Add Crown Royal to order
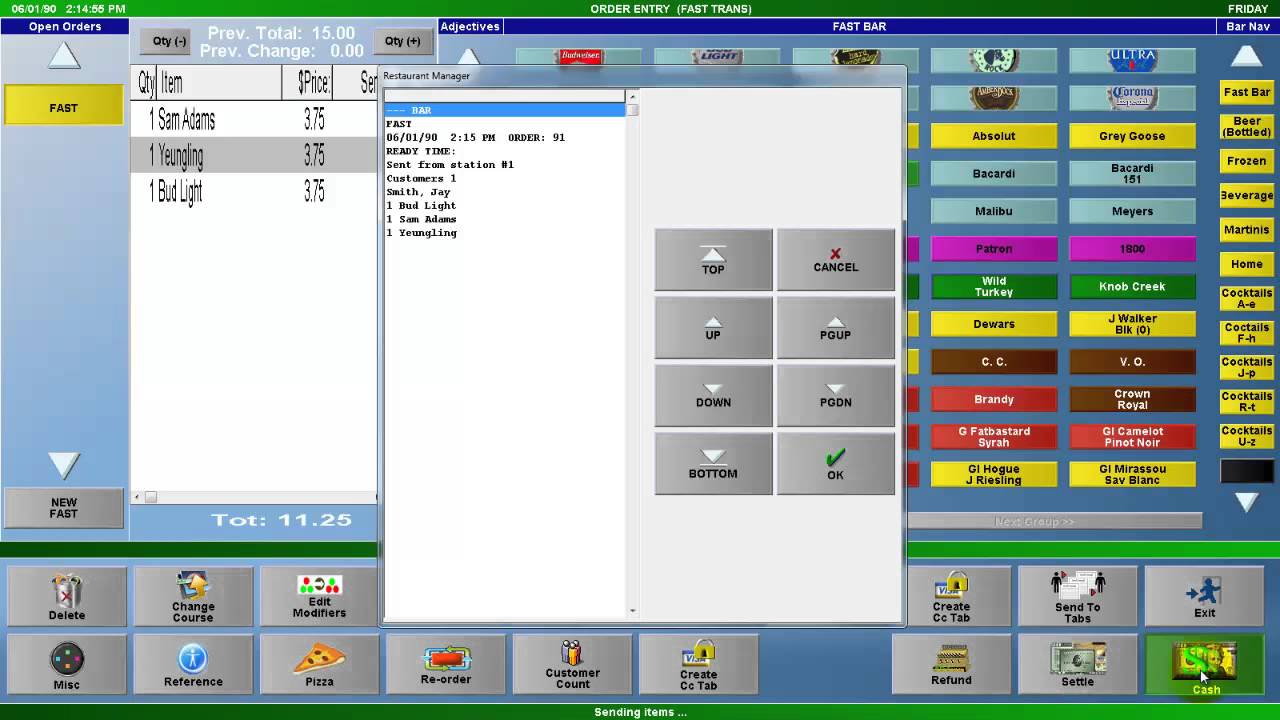This screenshot has height=720, width=1280. (1132, 399)
